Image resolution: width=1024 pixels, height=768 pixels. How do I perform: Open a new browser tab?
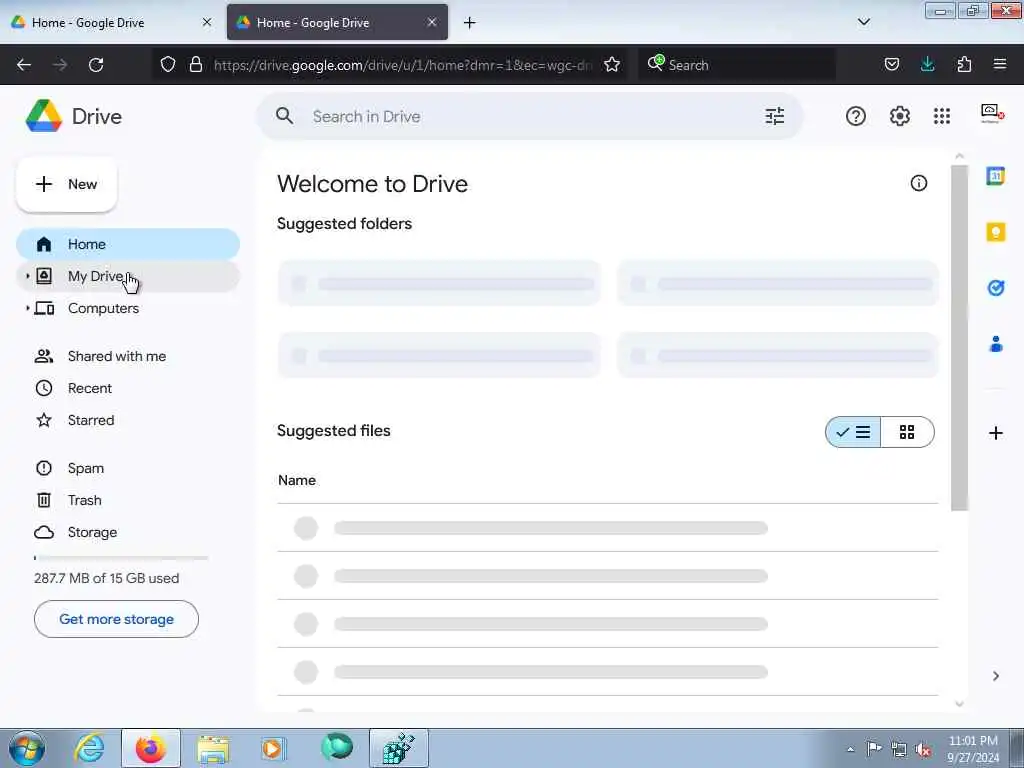tap(470, 23)
